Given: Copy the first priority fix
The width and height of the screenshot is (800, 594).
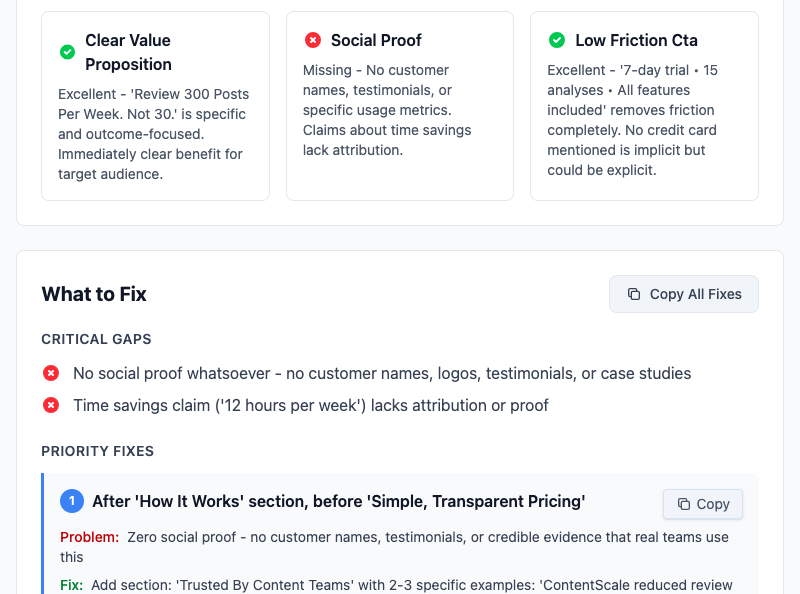Looking at the screenshot, I should point(703,504).
